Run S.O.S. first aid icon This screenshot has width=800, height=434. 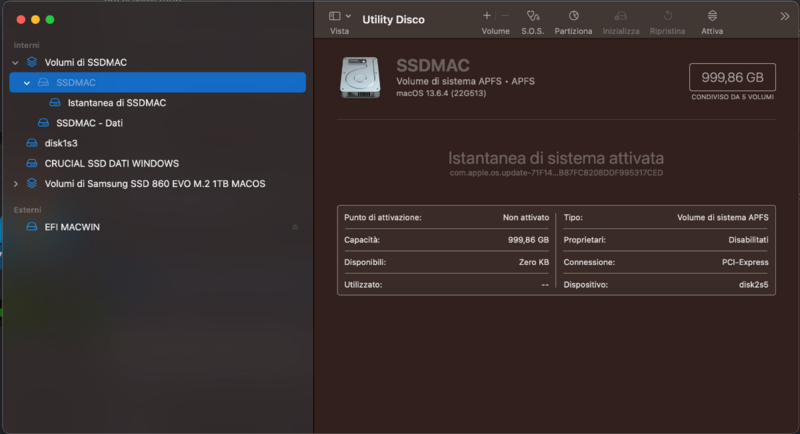coord(533,16)
